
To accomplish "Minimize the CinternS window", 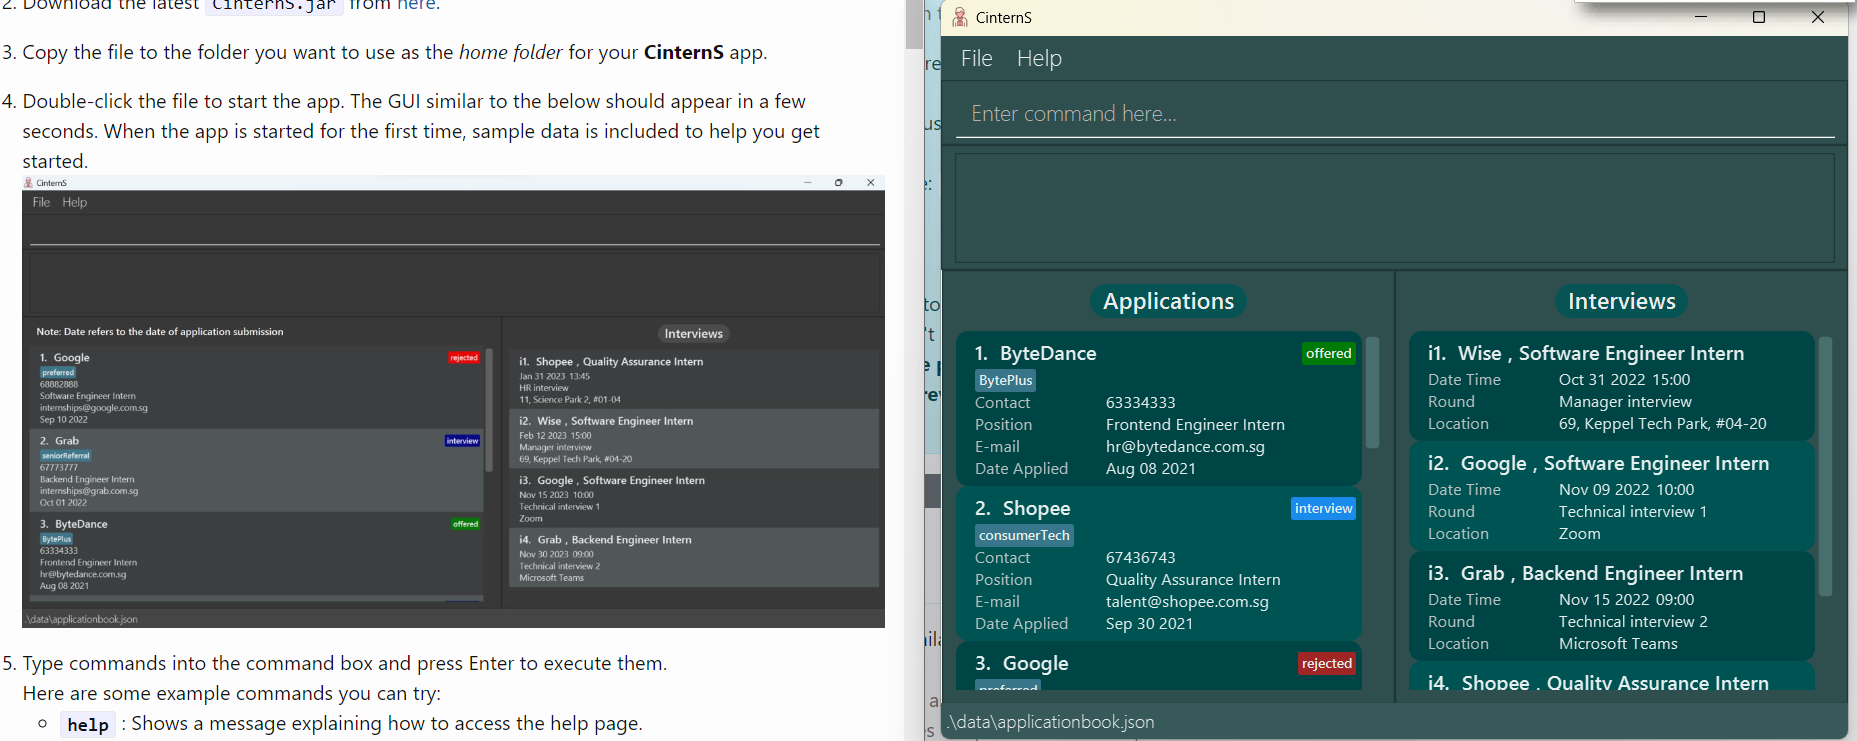I will 1700,17.
